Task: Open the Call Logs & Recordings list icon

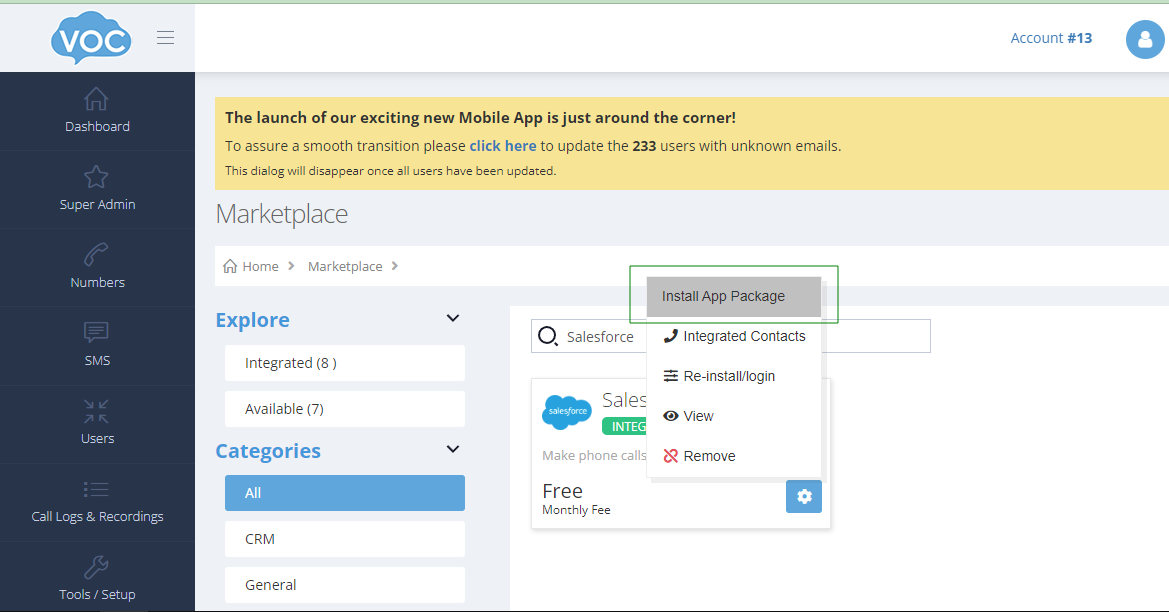Action: (x=97, y=489)
